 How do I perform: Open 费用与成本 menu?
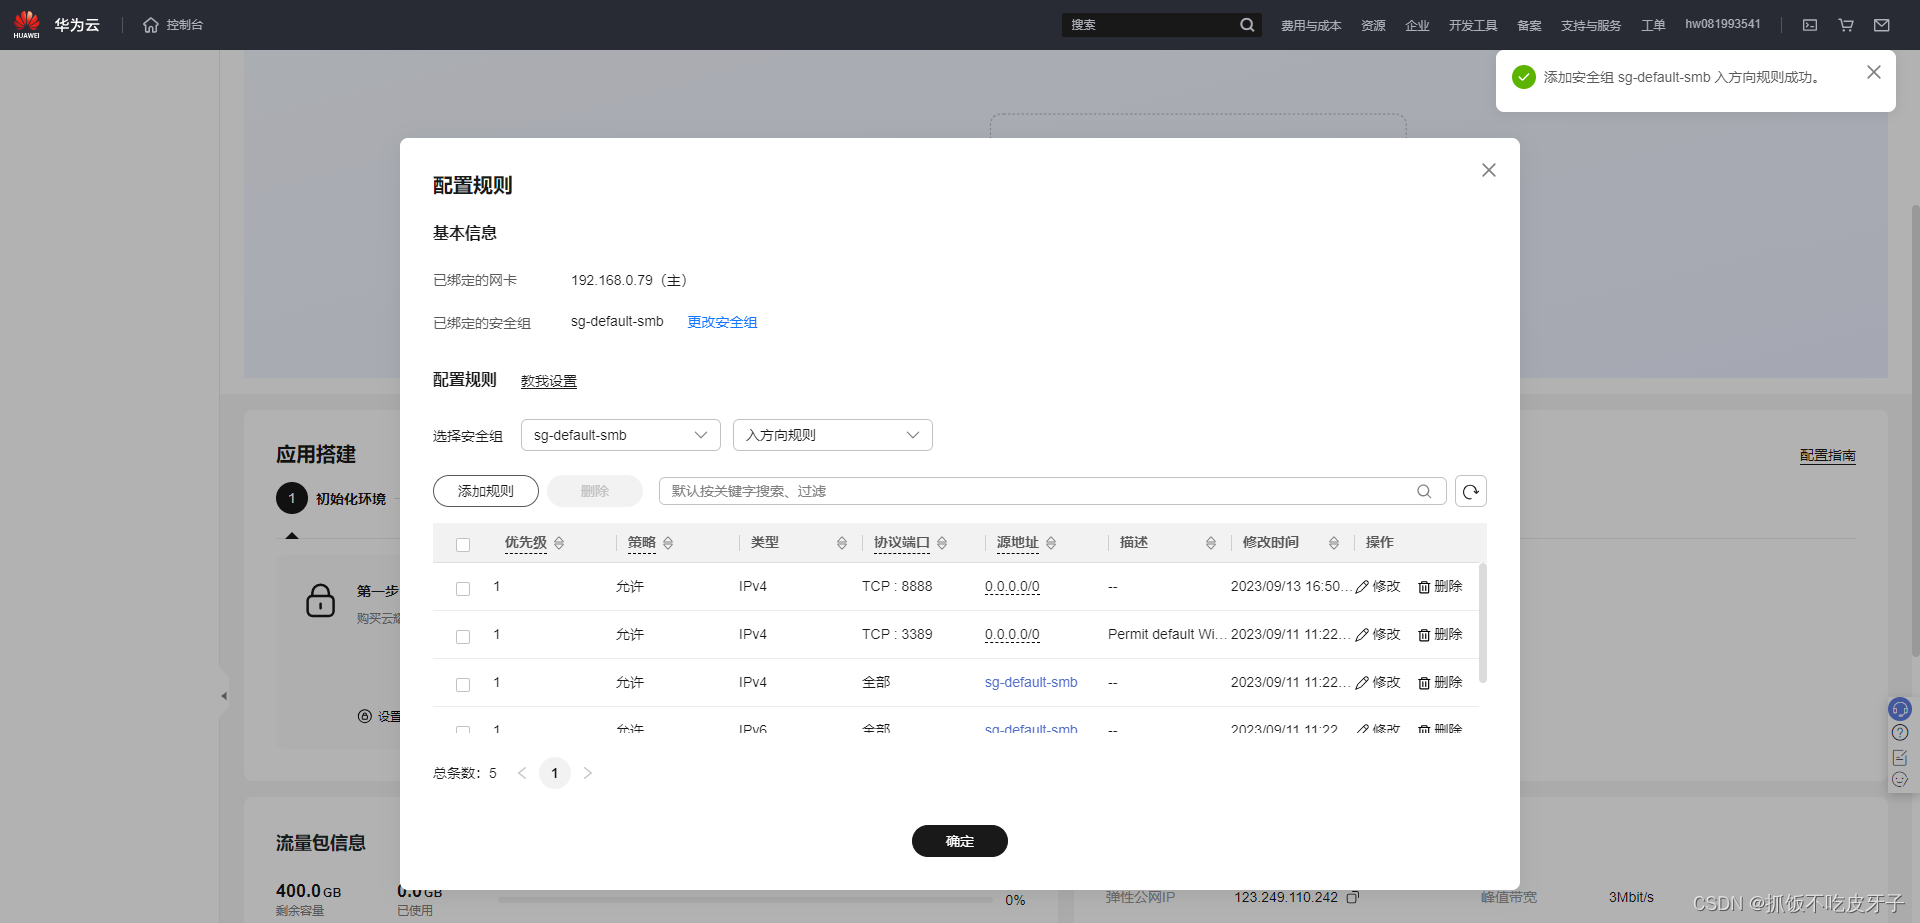pyautogui.click(x=1311, y=25)
